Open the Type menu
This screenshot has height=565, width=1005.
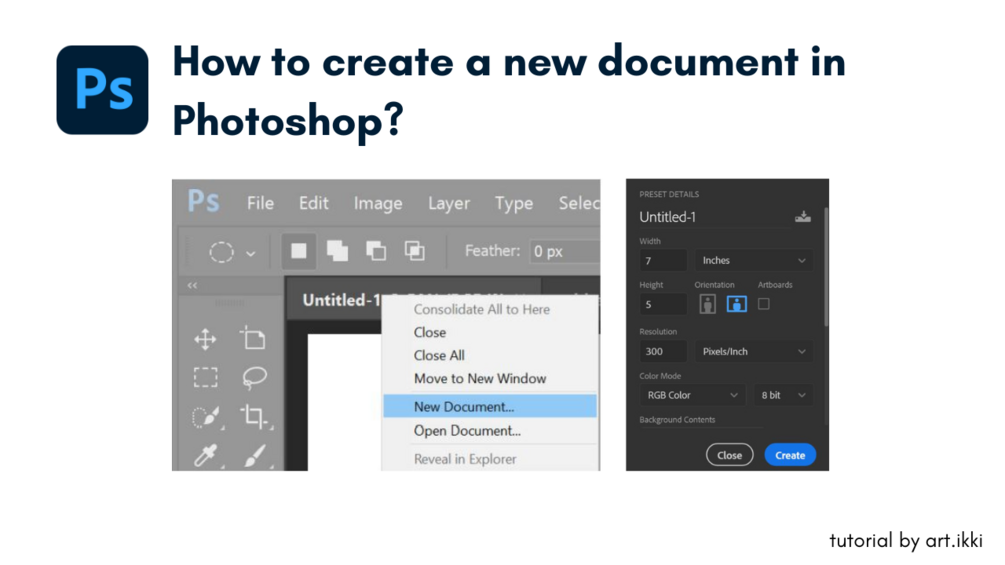[513, 204]
